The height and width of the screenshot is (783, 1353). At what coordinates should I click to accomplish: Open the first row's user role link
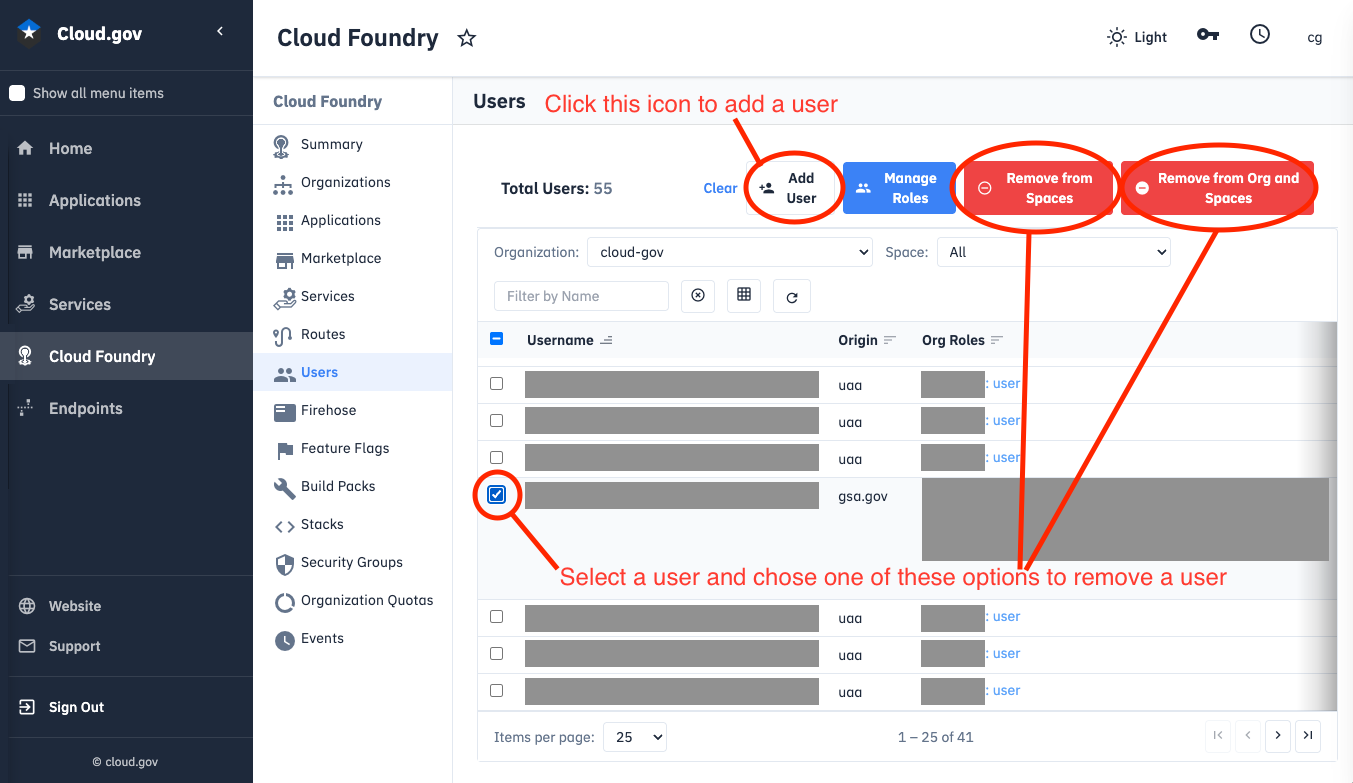1006,384
